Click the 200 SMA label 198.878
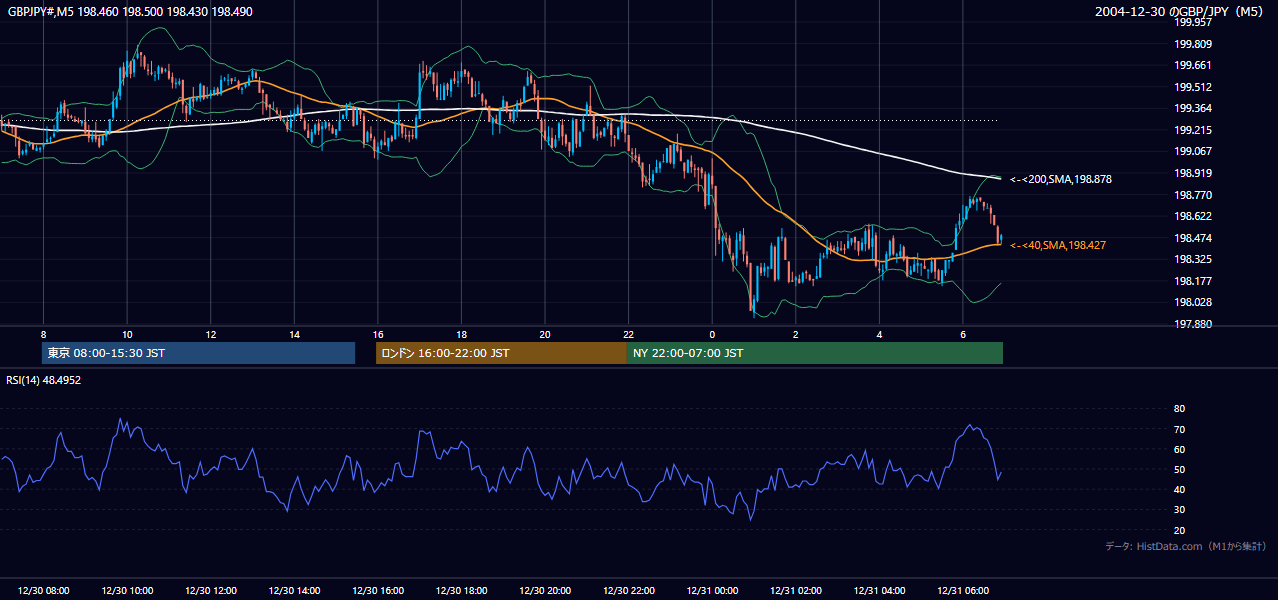1278x600 pixels. tap(1061, 179)
